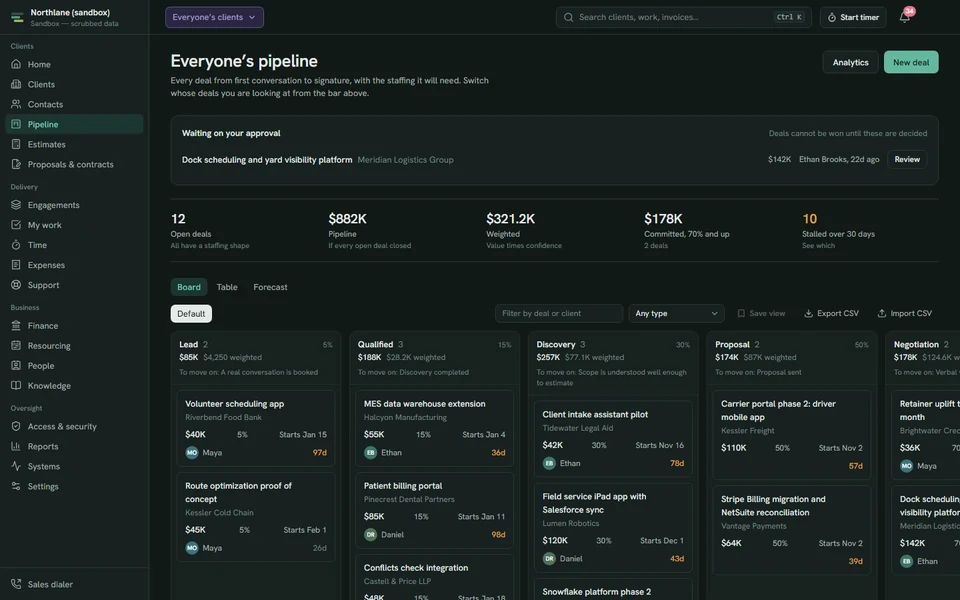Click Maya's avatar on Volunteer scheduling app card
Image resolution: width=960 pixels, height=600 pixels.
pyautogui.click(x=192, y=452)
